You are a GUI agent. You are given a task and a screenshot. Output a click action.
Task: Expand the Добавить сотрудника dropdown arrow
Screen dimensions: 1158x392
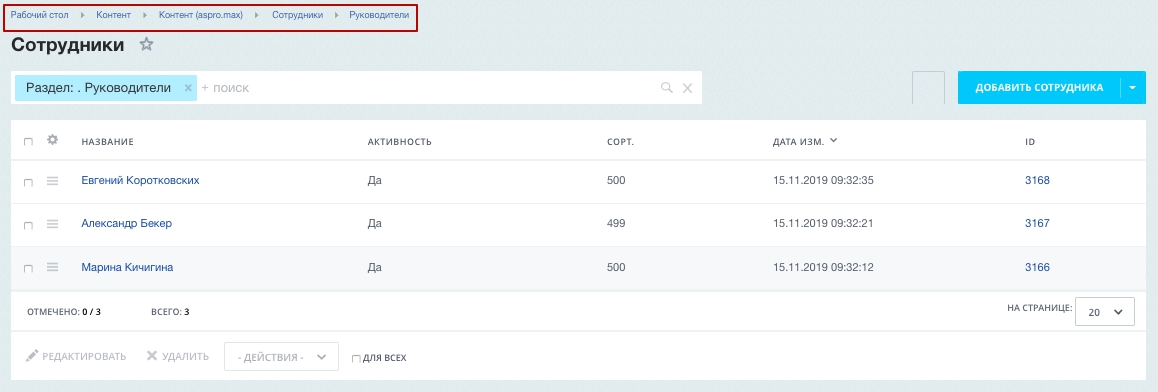click(1133, 88)
